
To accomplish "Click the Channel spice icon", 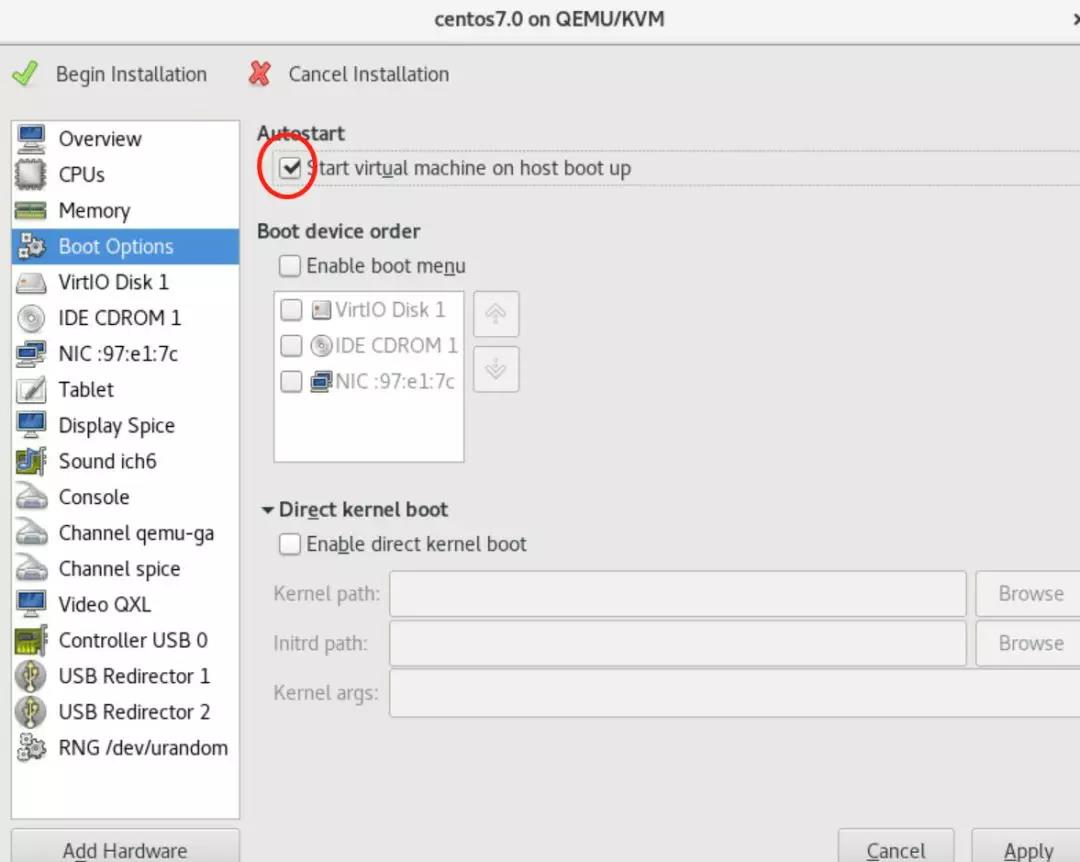I will pos(31,568).
